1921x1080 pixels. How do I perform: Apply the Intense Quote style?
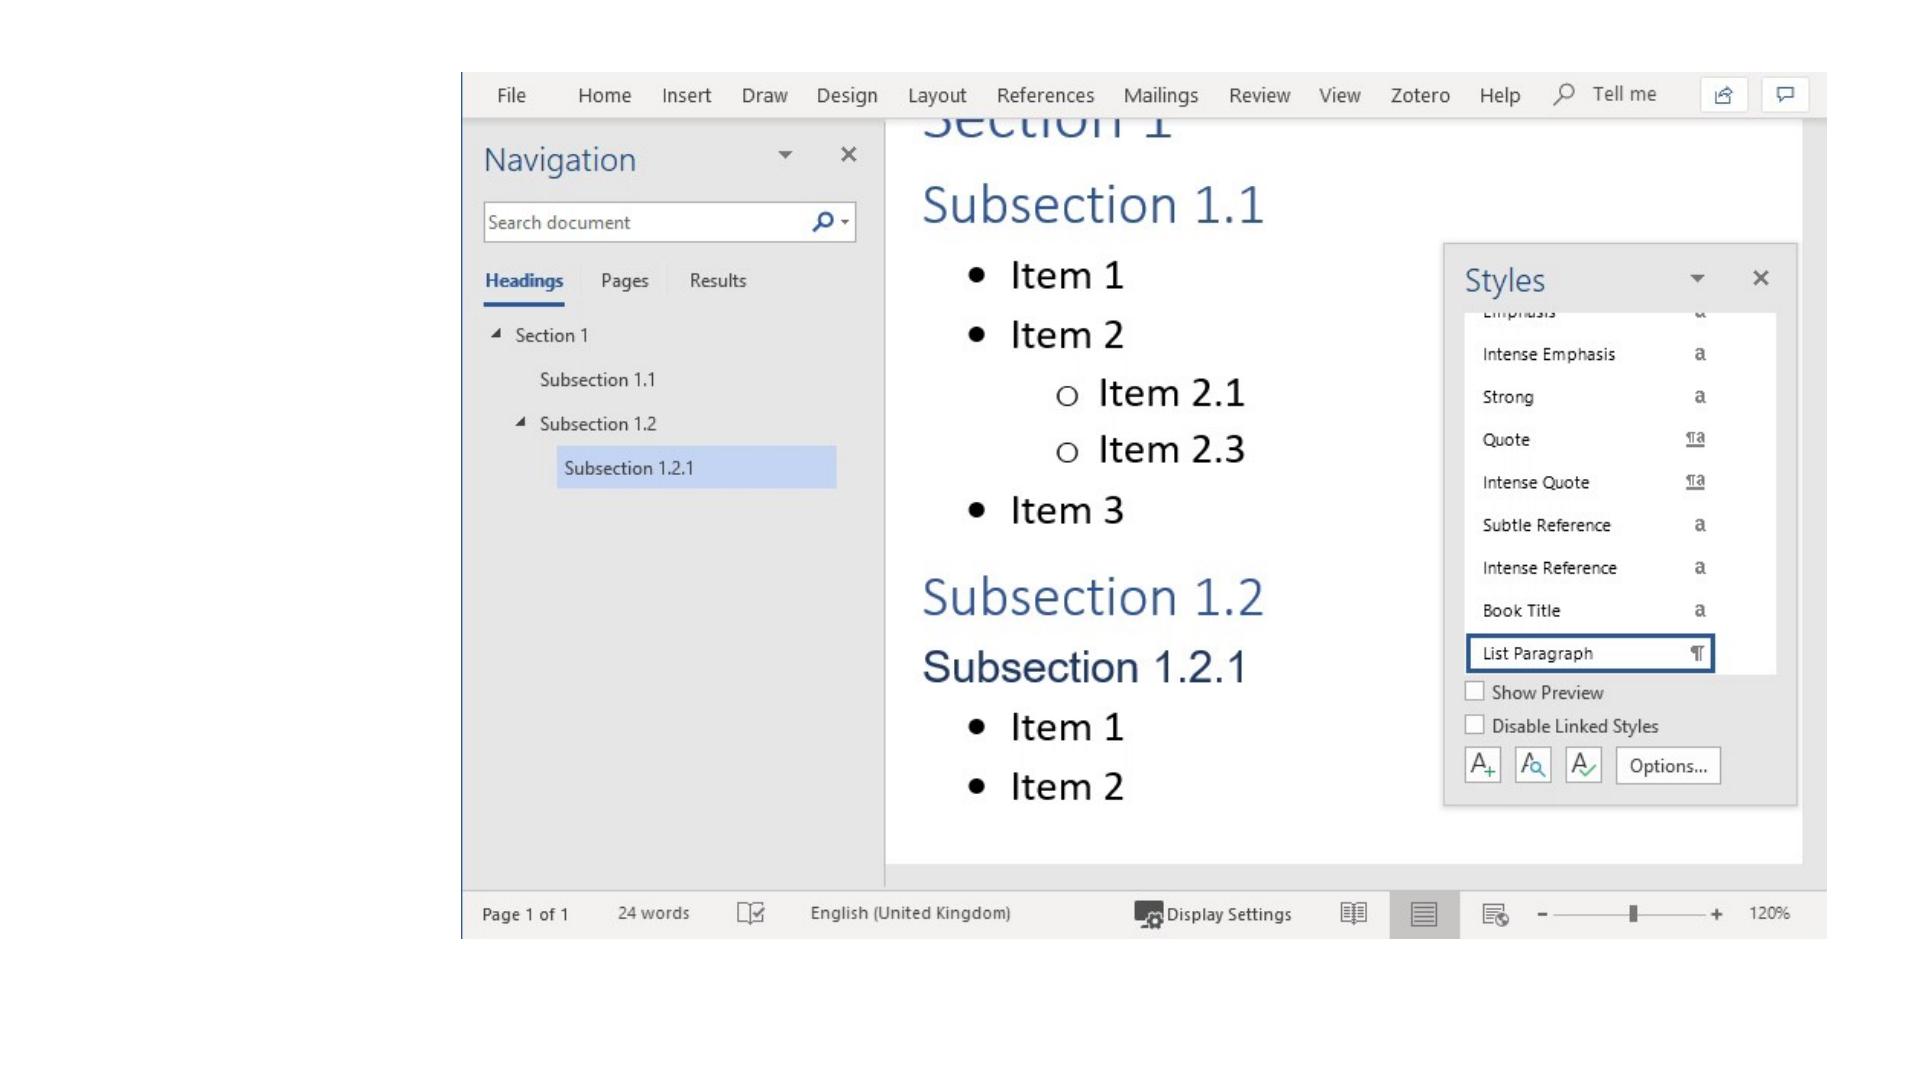click(x=1590, y=482)
